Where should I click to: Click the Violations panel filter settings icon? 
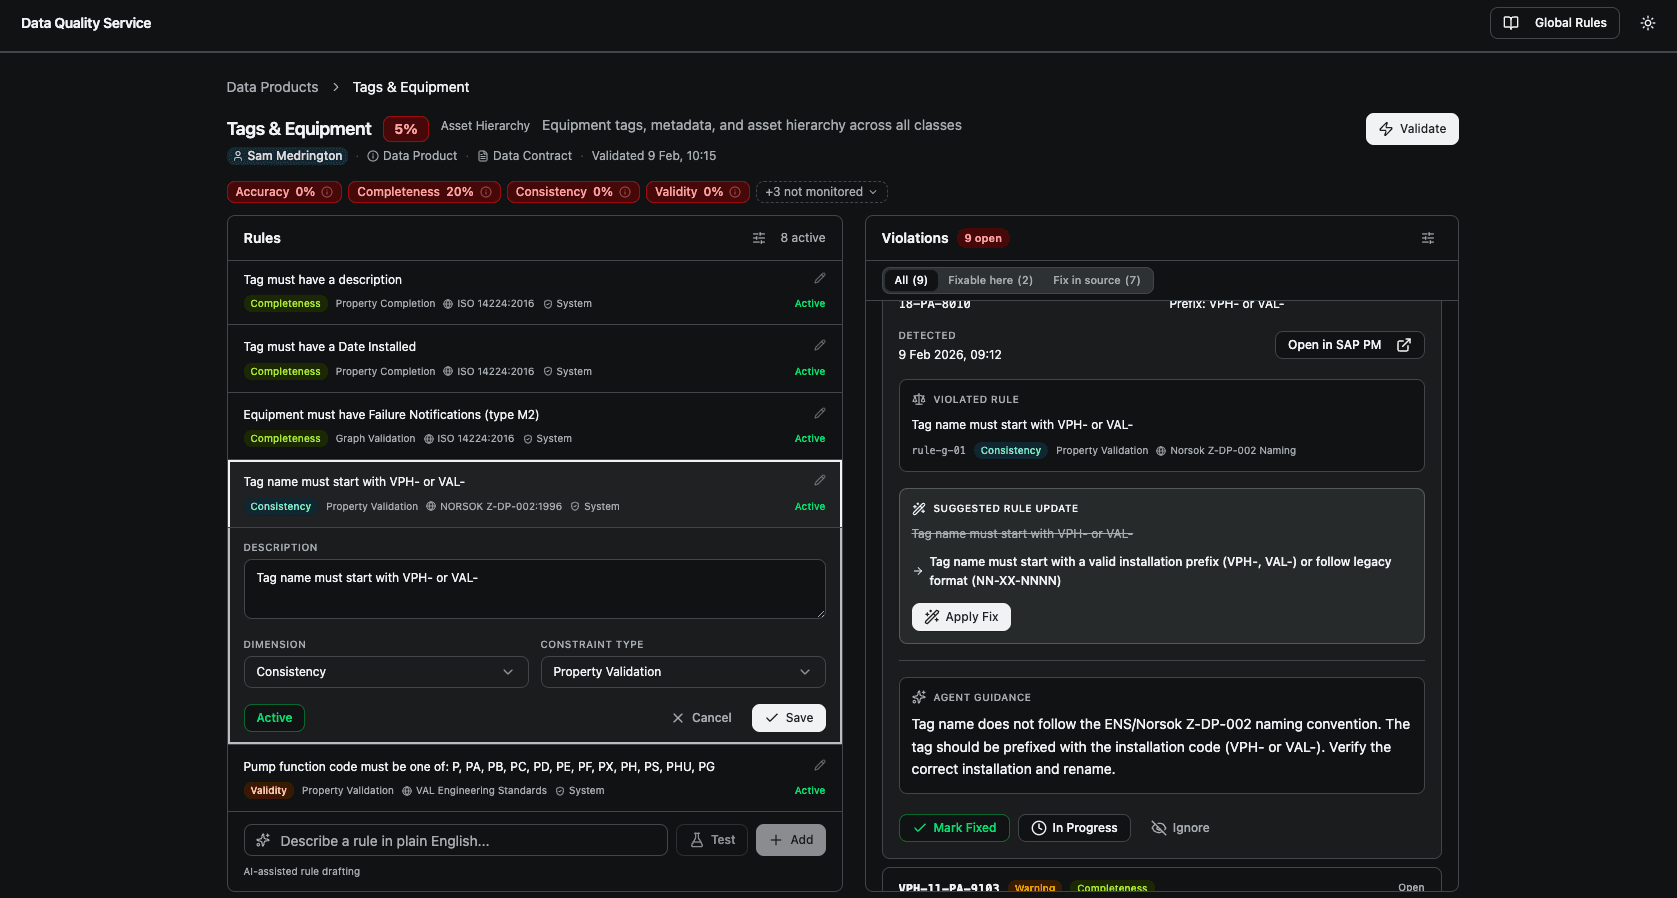point(1427,238)
